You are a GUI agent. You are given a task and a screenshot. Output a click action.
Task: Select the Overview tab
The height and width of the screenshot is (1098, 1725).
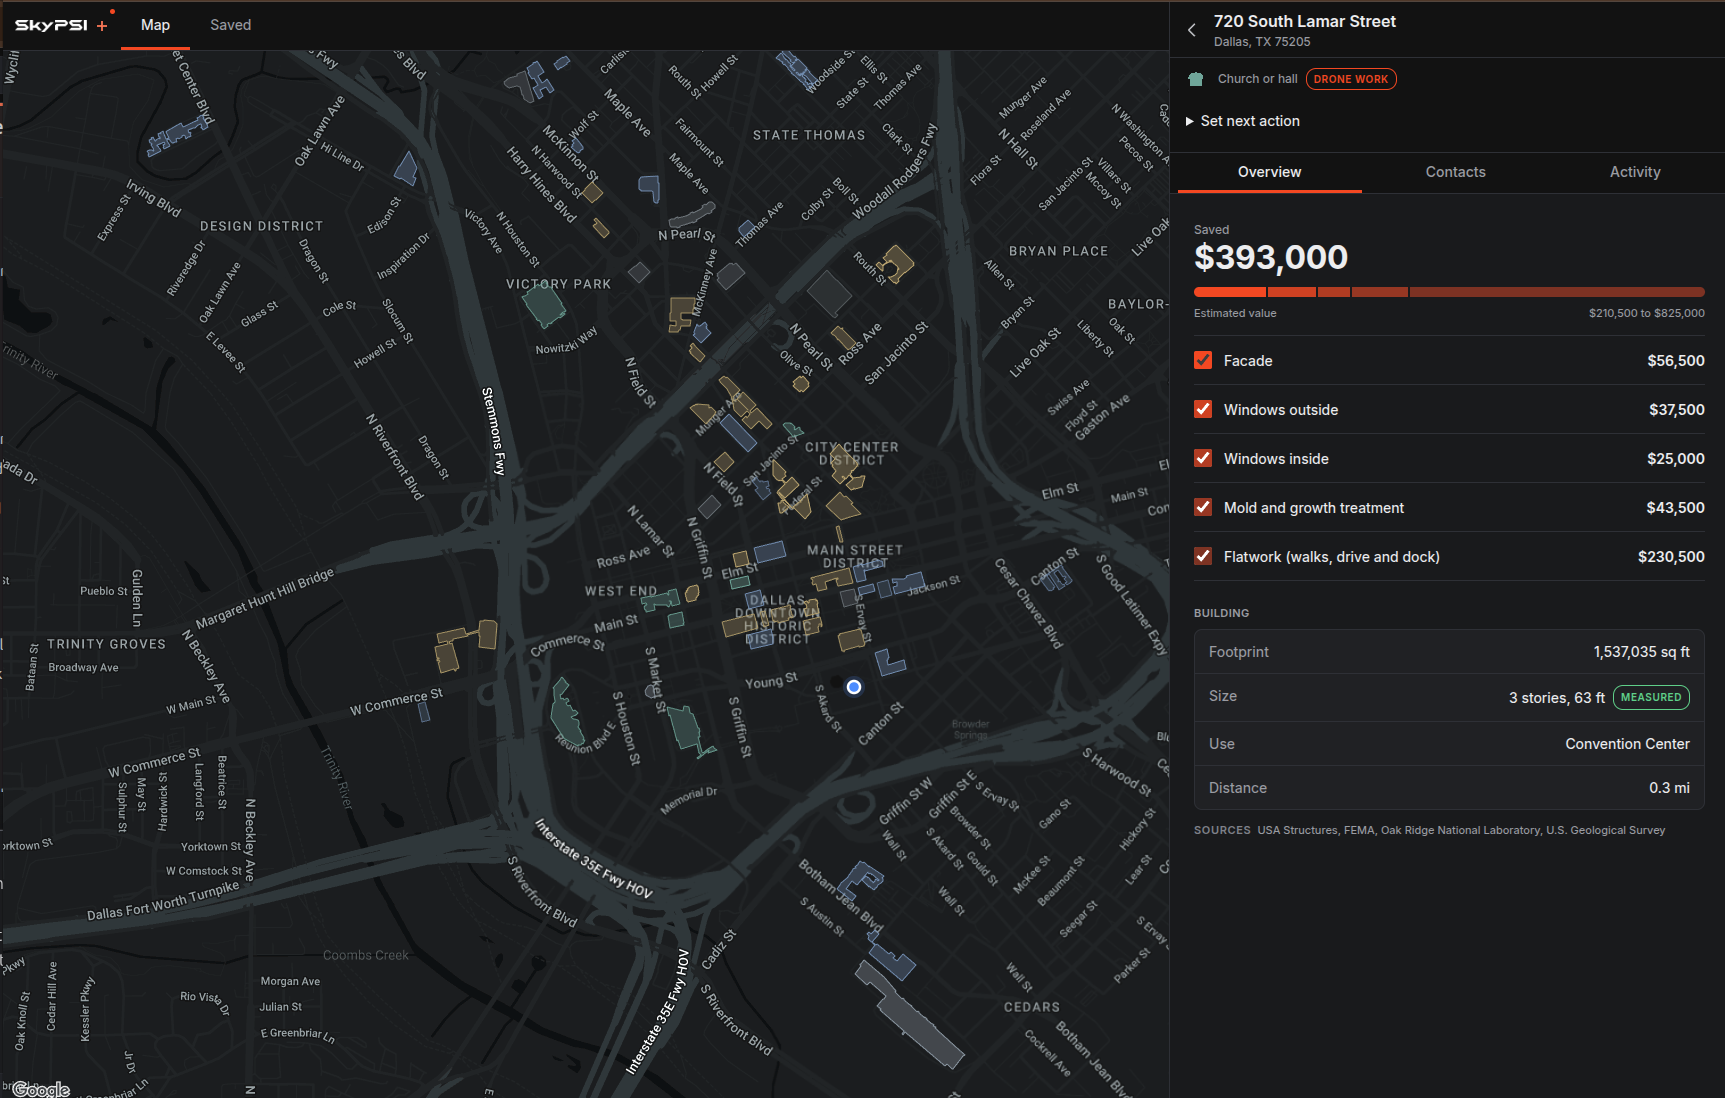coord(1269,172)
